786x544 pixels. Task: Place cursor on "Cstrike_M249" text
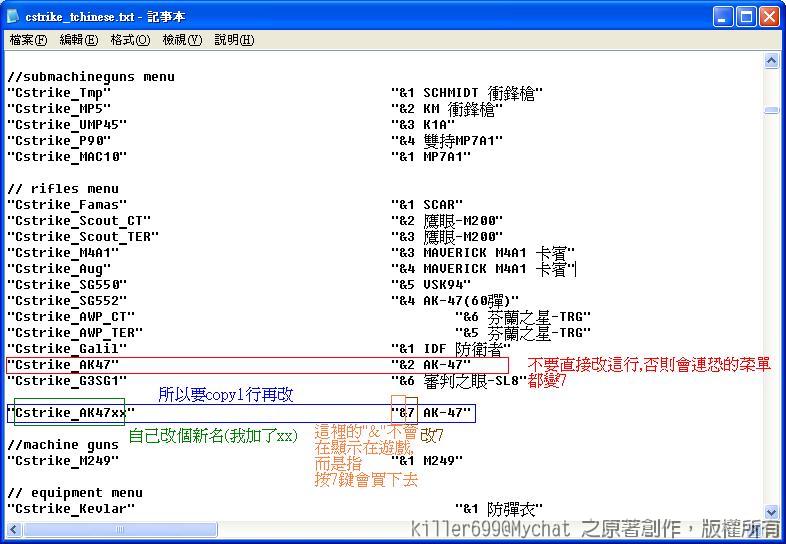63,461
